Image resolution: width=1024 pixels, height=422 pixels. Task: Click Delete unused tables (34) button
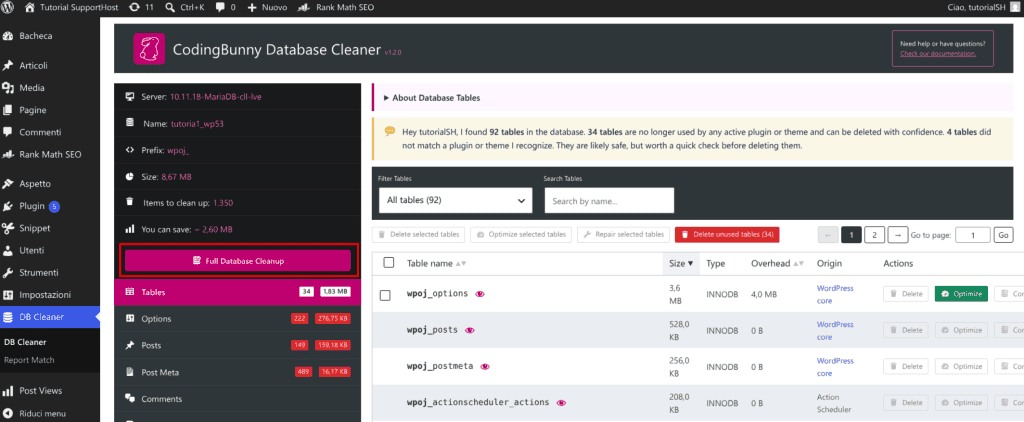click(x=727, y=235)
